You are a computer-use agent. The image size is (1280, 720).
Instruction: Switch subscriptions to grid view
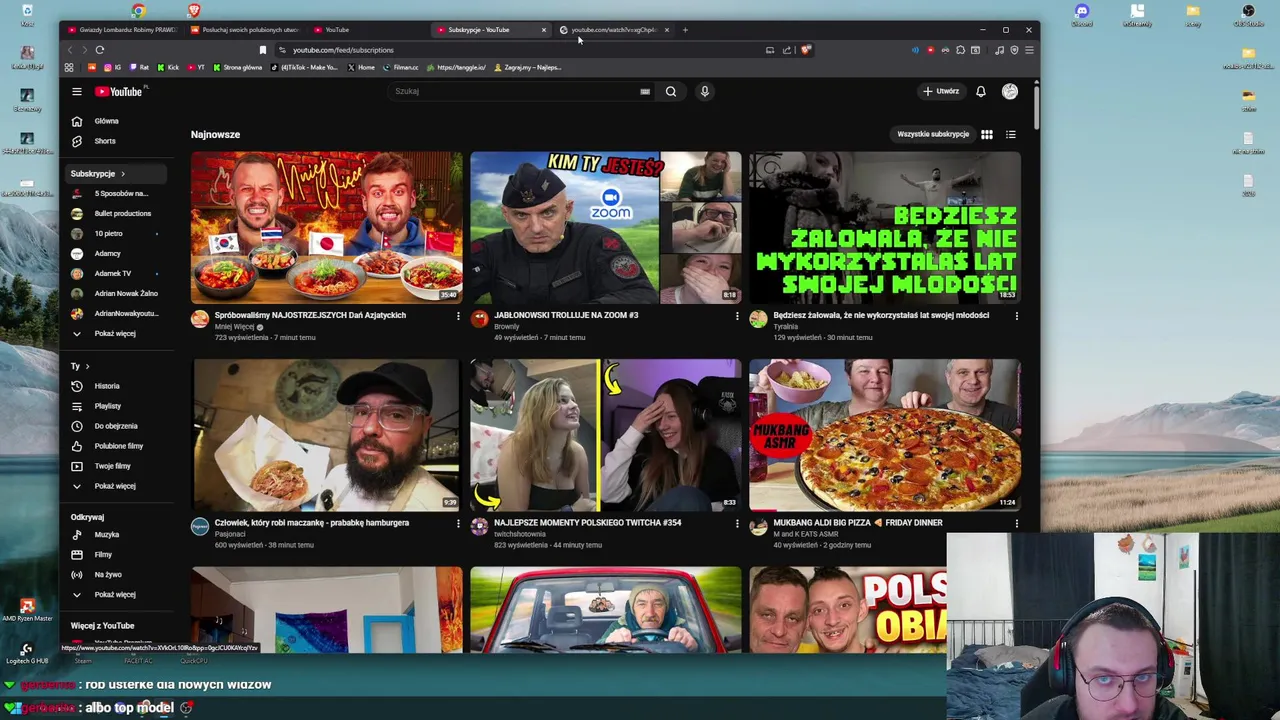987,134
